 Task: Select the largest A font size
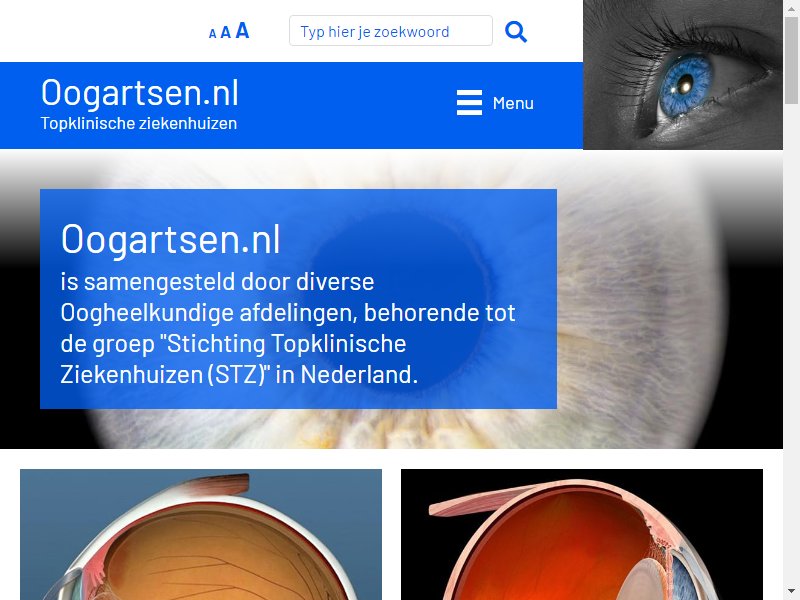coord(242,31)
